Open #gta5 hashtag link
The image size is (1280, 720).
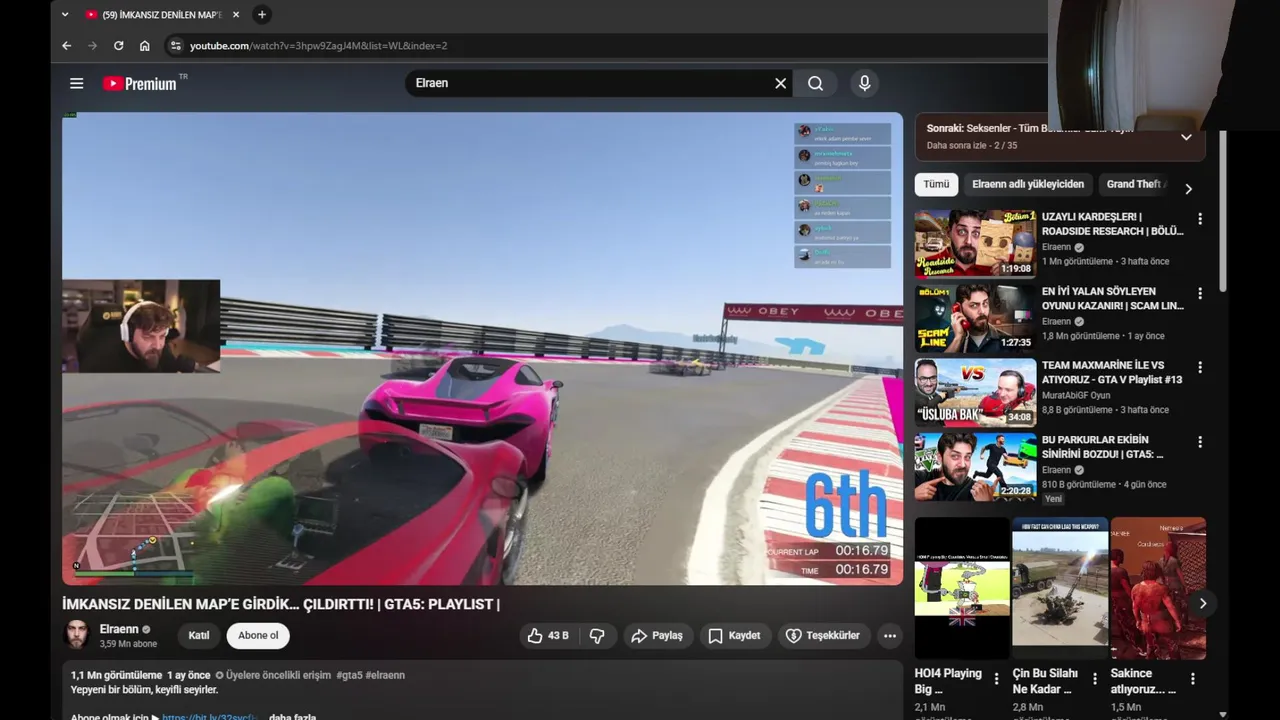[349, 675]
